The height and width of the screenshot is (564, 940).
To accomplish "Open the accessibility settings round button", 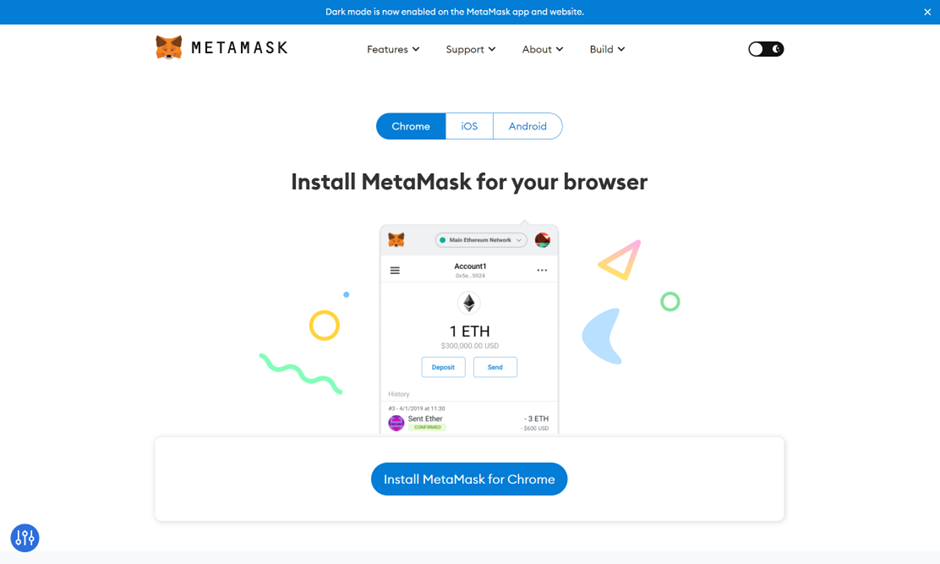I will pos(25,538).
